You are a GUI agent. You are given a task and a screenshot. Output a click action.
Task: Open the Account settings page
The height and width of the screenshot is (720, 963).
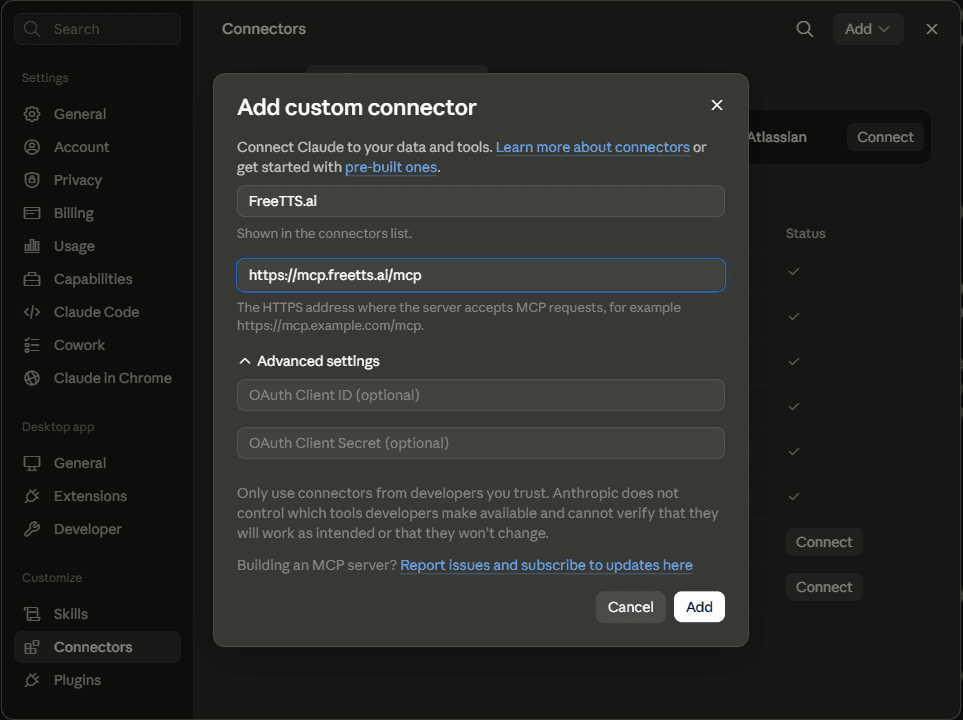(97, 147)
